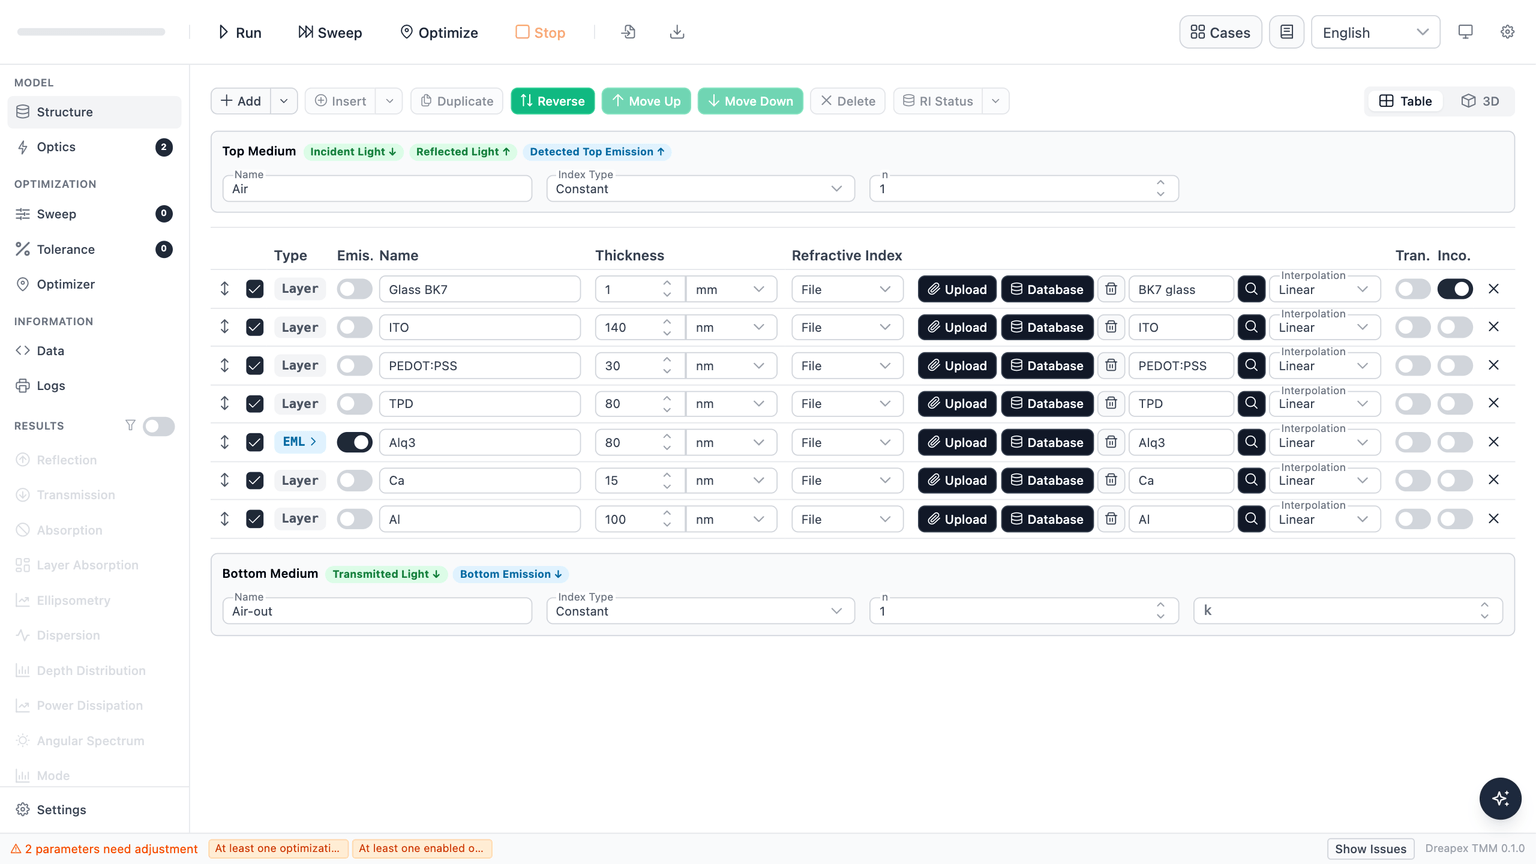Click the notes panel icon beside Cases
This screenshot has height=864, width=1536.
tap(1286, 32)
